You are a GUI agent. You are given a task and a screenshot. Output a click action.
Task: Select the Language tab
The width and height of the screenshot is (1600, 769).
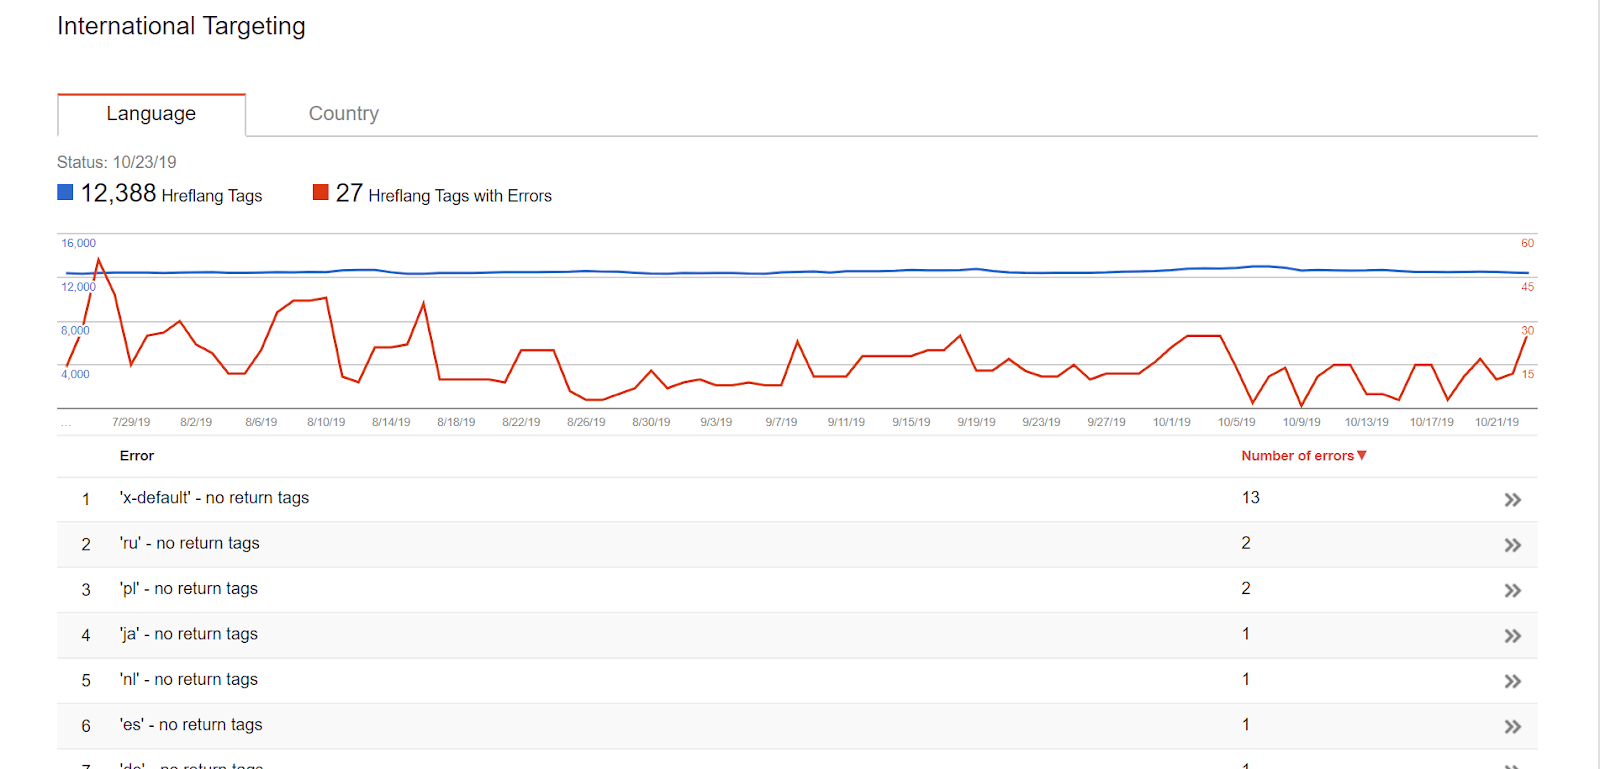click(151, 113)
